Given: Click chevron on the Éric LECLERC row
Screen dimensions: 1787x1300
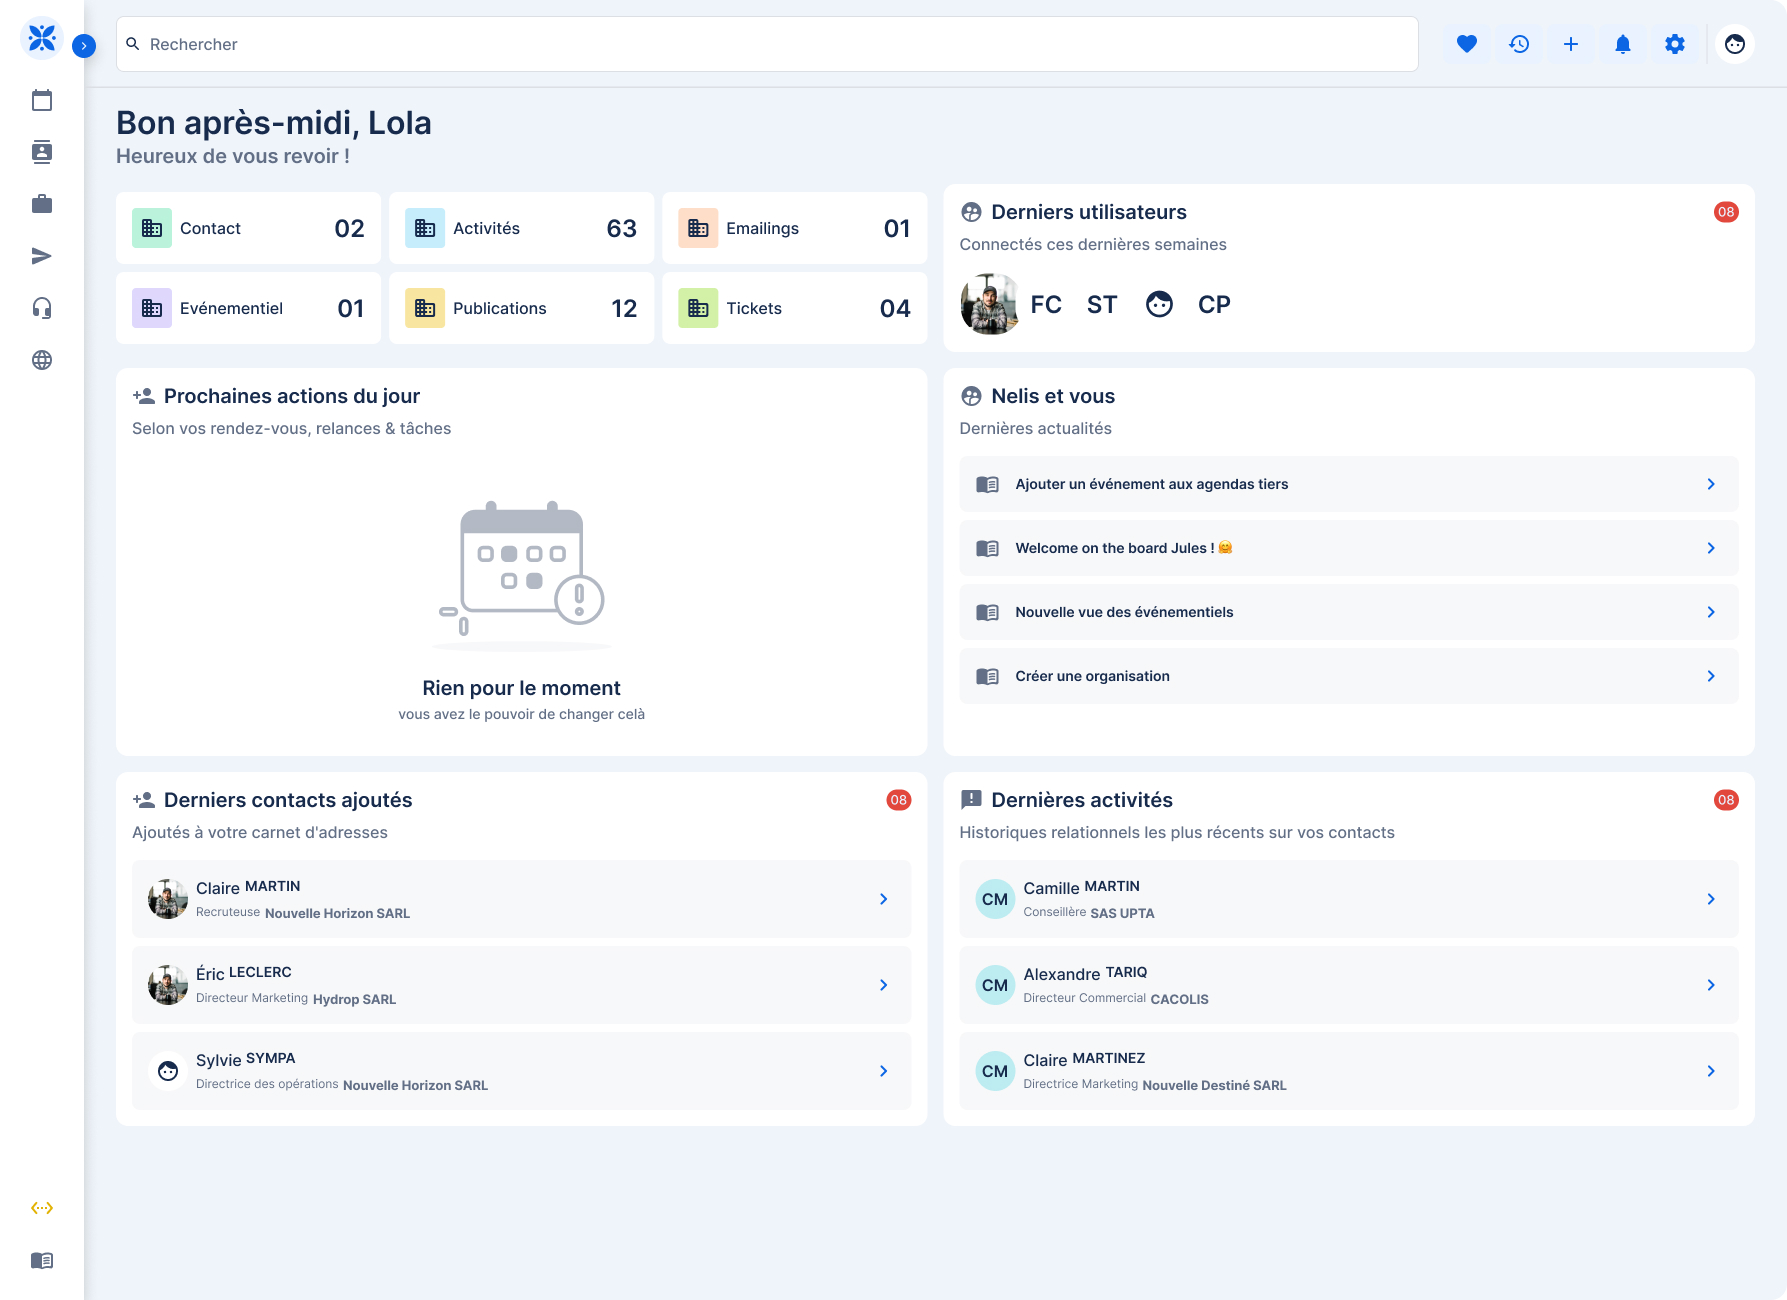Looking at the screenshot, I should tap(883, 985).
